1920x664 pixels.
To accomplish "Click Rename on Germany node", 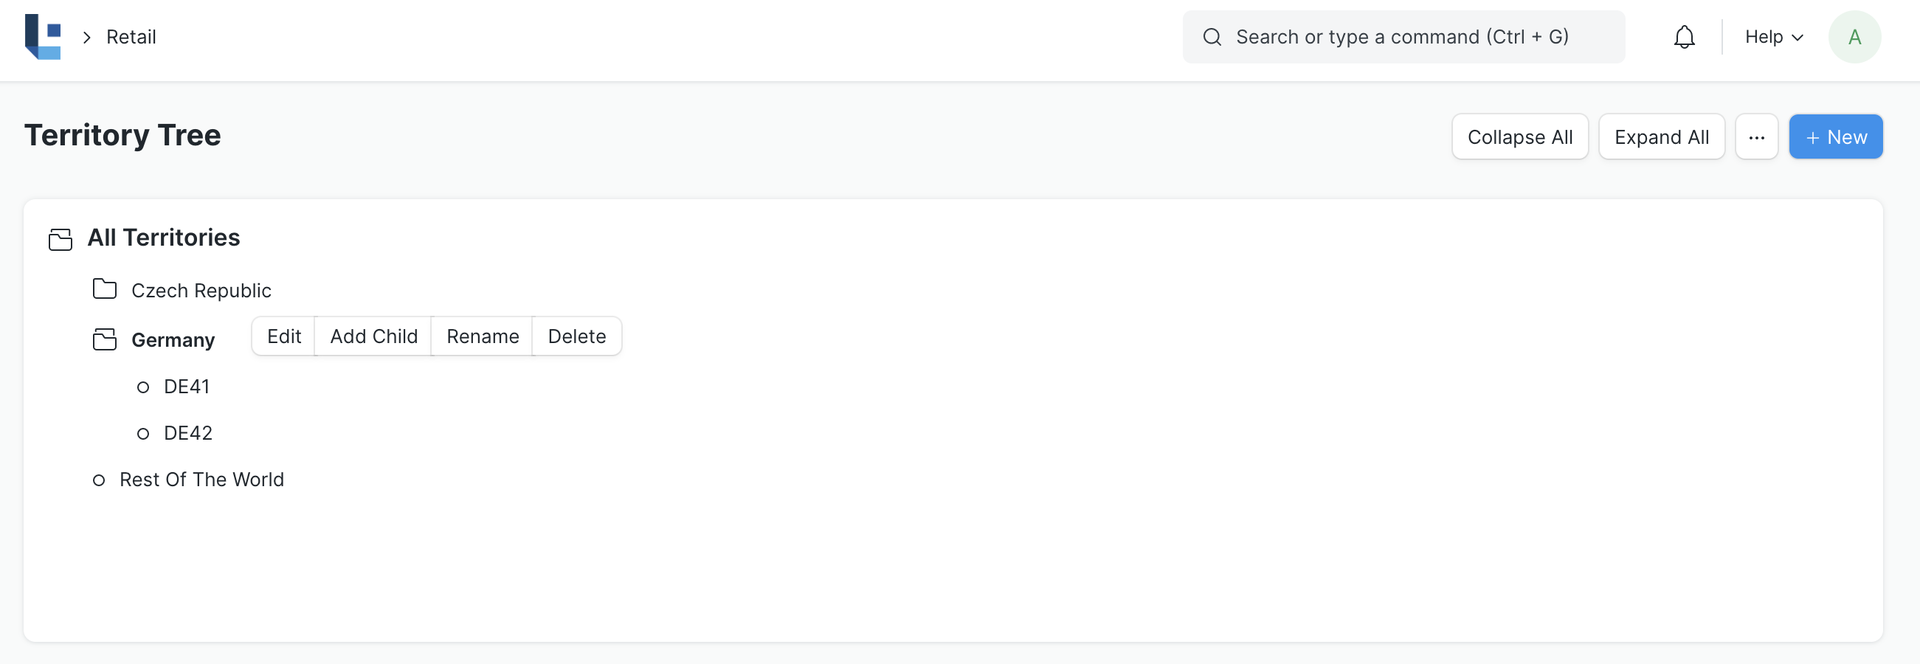I will coord(482,337).
